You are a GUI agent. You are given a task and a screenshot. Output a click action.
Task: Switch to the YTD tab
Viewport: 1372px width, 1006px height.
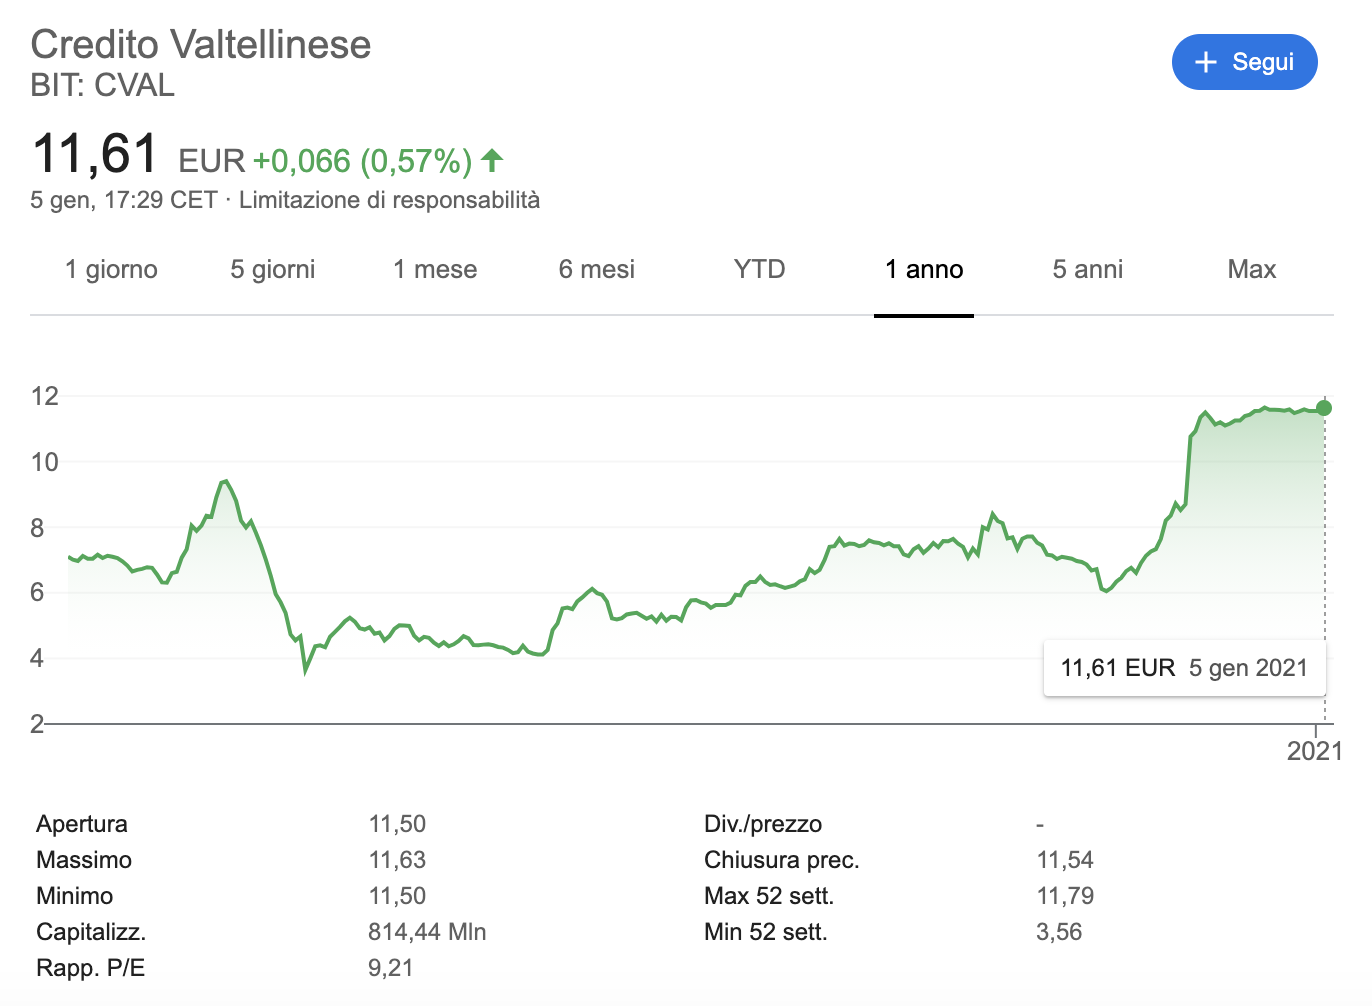pos(759,270)
